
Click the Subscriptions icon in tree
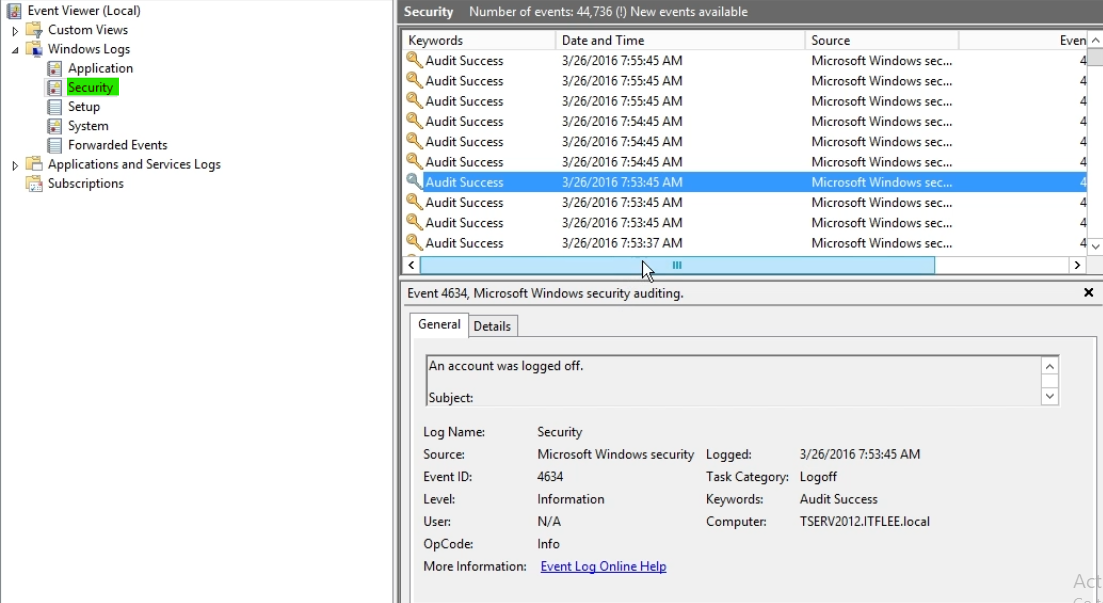(x=35, y=184)
